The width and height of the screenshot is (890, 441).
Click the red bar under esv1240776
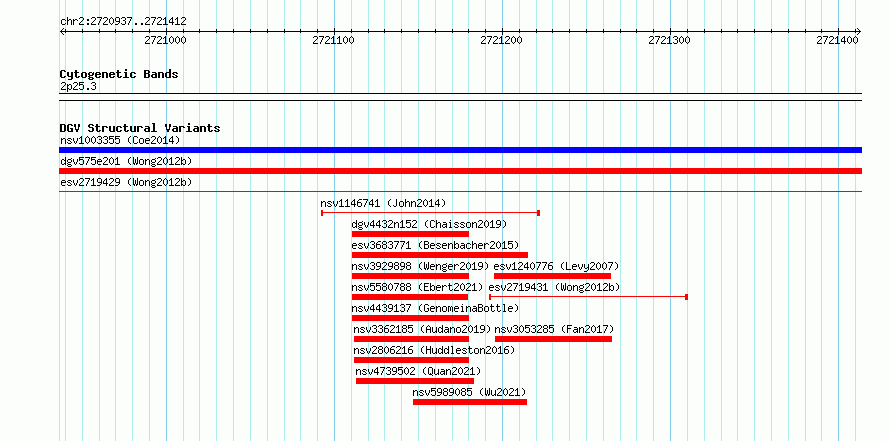[x=552, y=276]
